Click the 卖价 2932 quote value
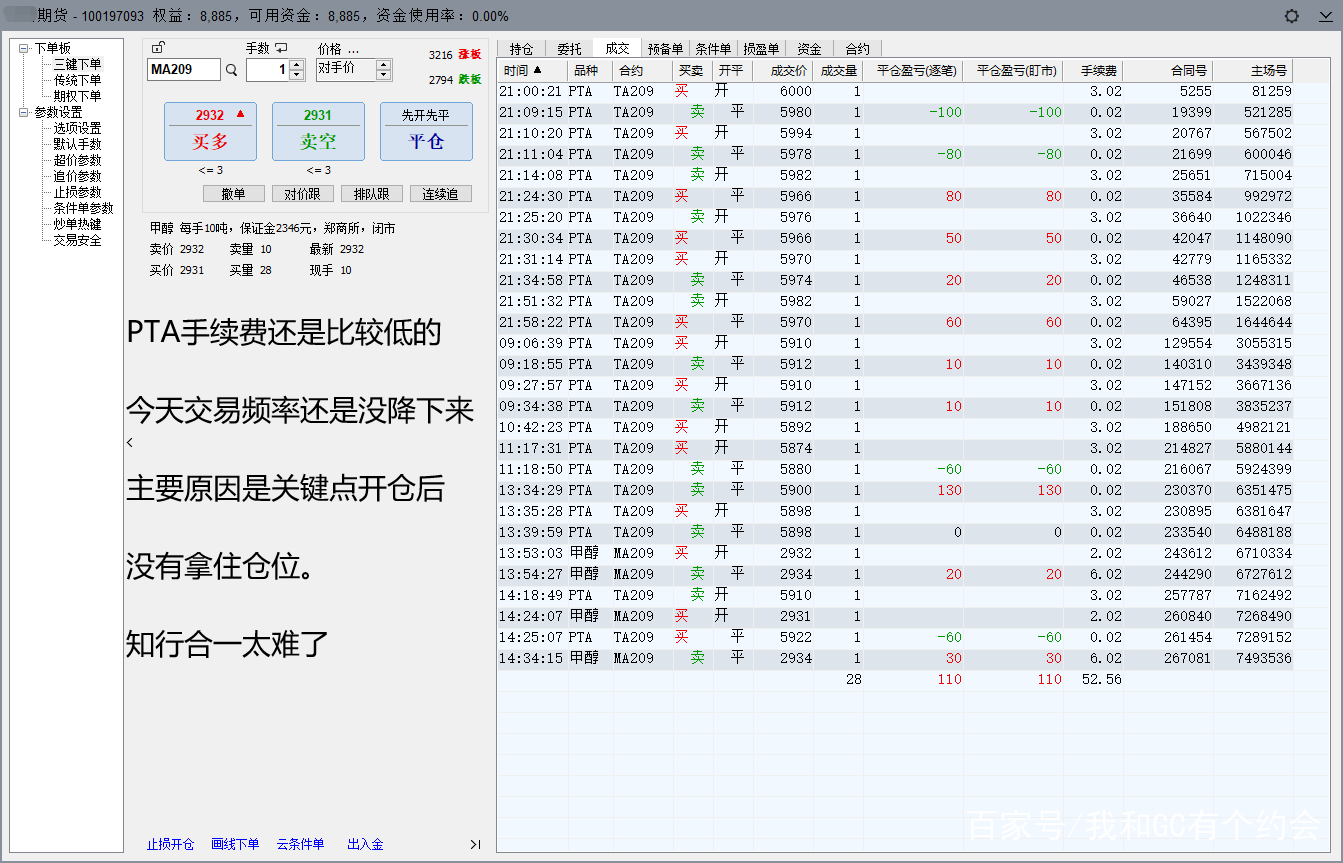Image resolution: width=1343 pixels, height=863 pixels. click(192, 249)
